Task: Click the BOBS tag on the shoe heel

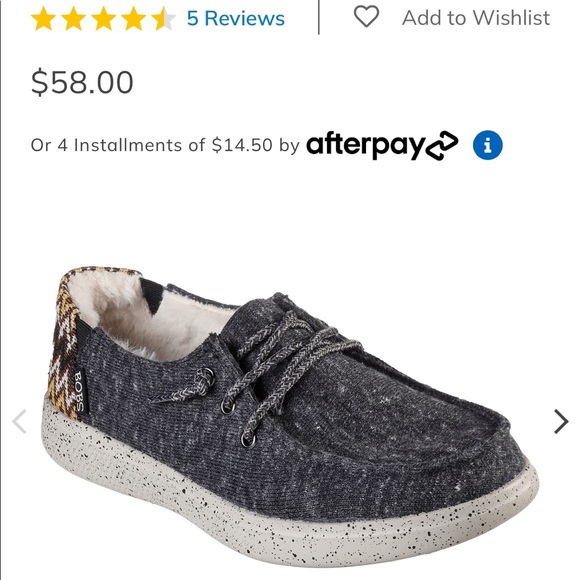Action: click(81, 392)
